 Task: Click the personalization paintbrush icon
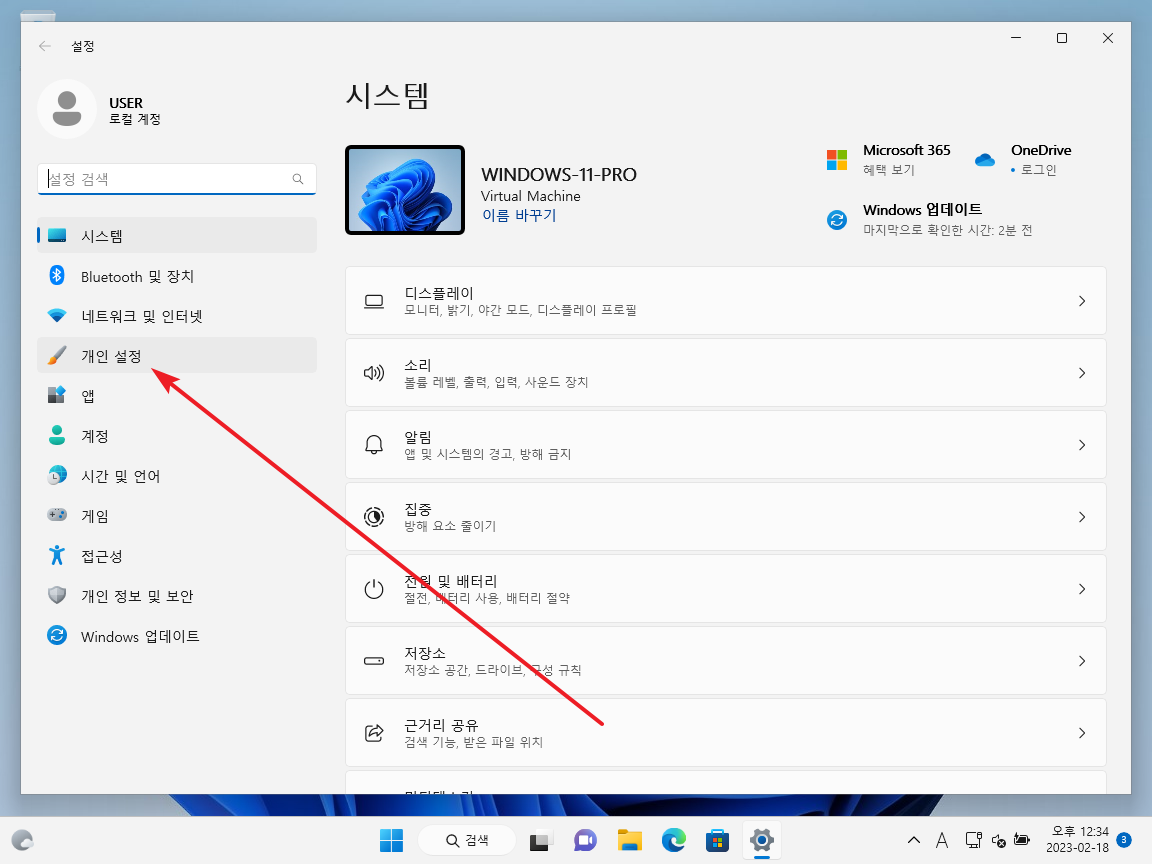[x=58, y=356]
